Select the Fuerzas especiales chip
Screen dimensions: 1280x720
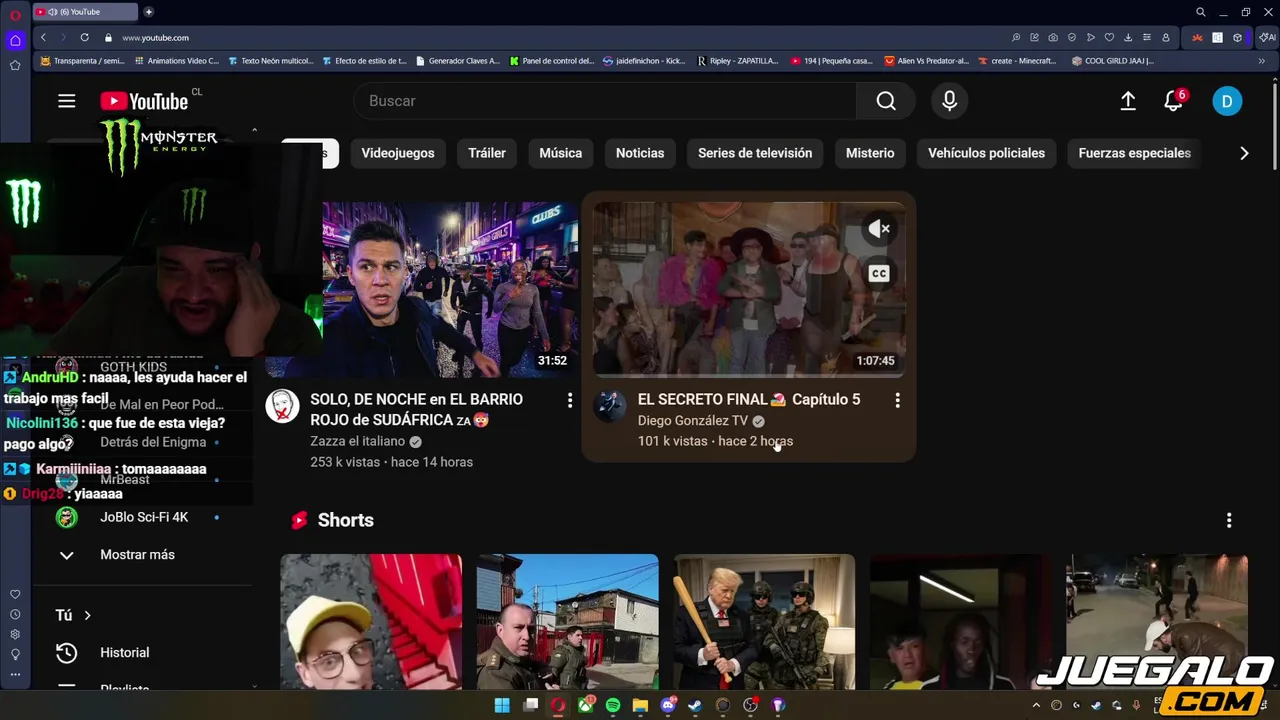coord(1134,153)
